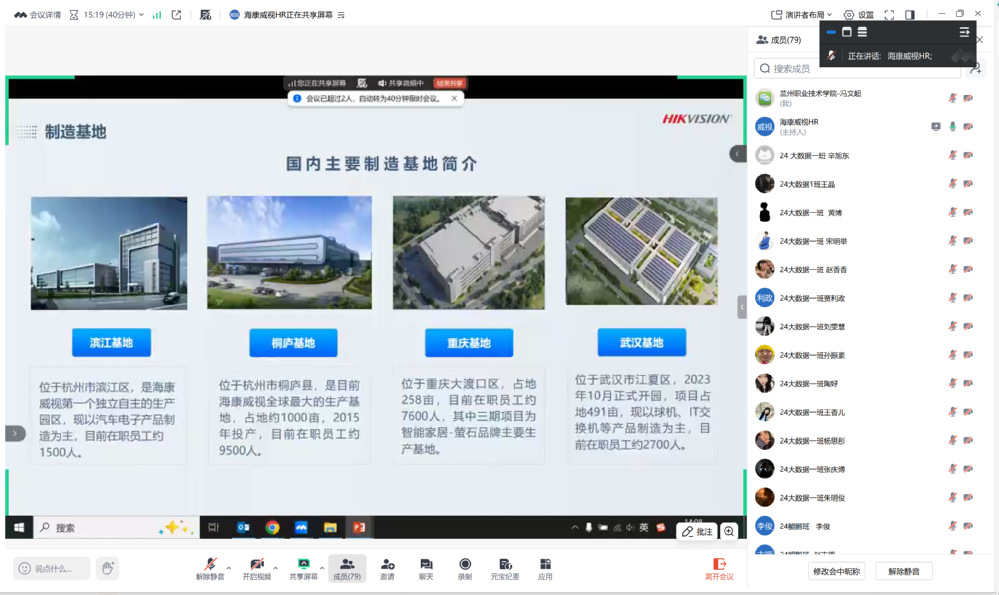Click the raise hand icon
The width and height of the screenshot is (999, 595).
pos(108,568)
